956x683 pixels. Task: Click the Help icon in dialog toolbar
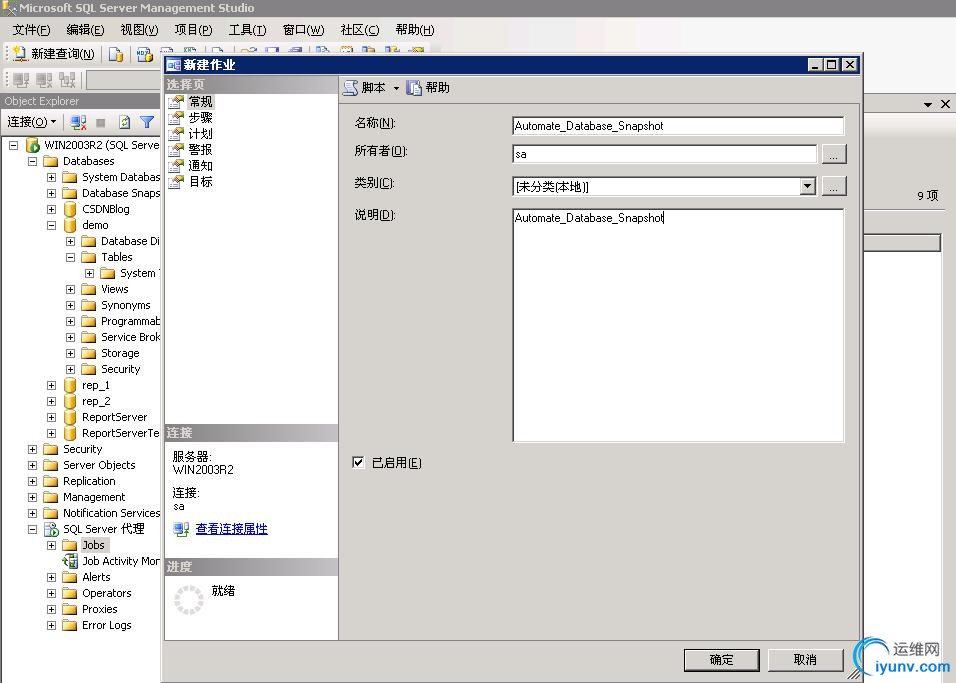click(415, 88)
